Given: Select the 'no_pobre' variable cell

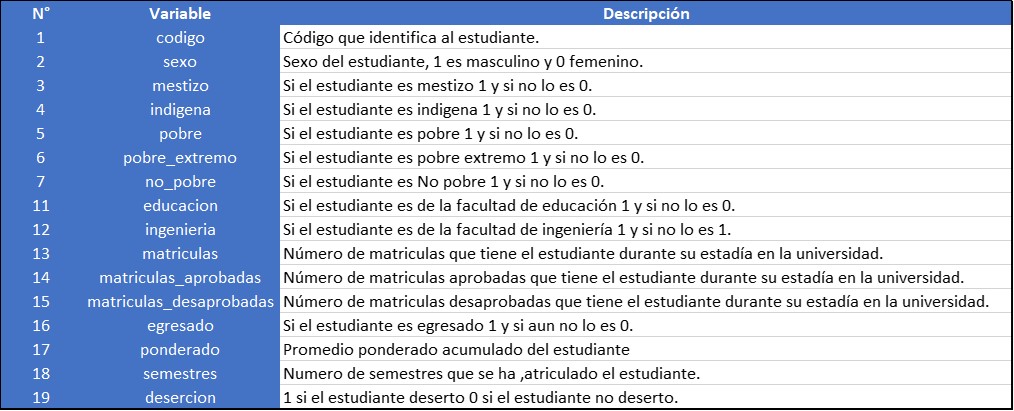Looking at the screenshot, I should click(180, 182).
